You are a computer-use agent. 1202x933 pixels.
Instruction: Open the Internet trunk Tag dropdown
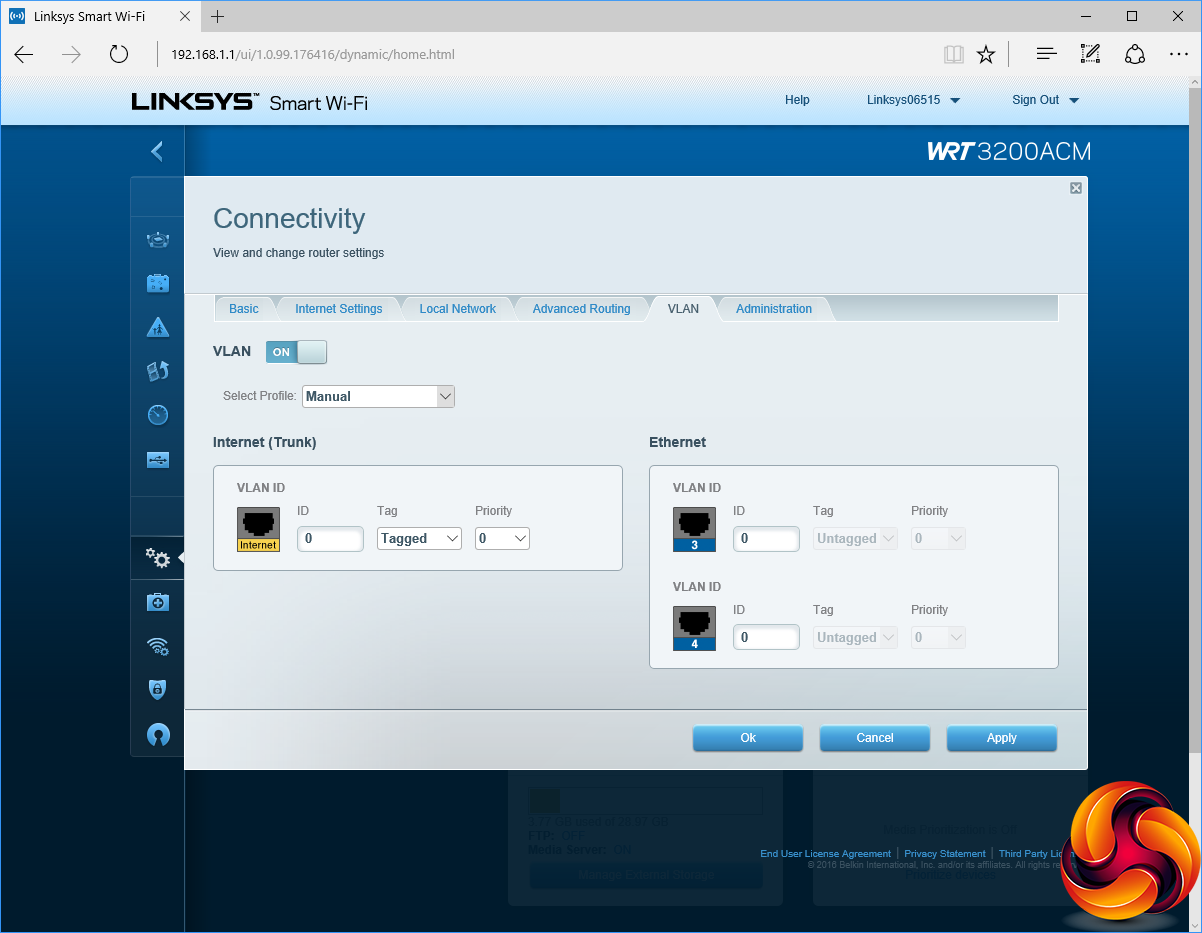[419, 539]
